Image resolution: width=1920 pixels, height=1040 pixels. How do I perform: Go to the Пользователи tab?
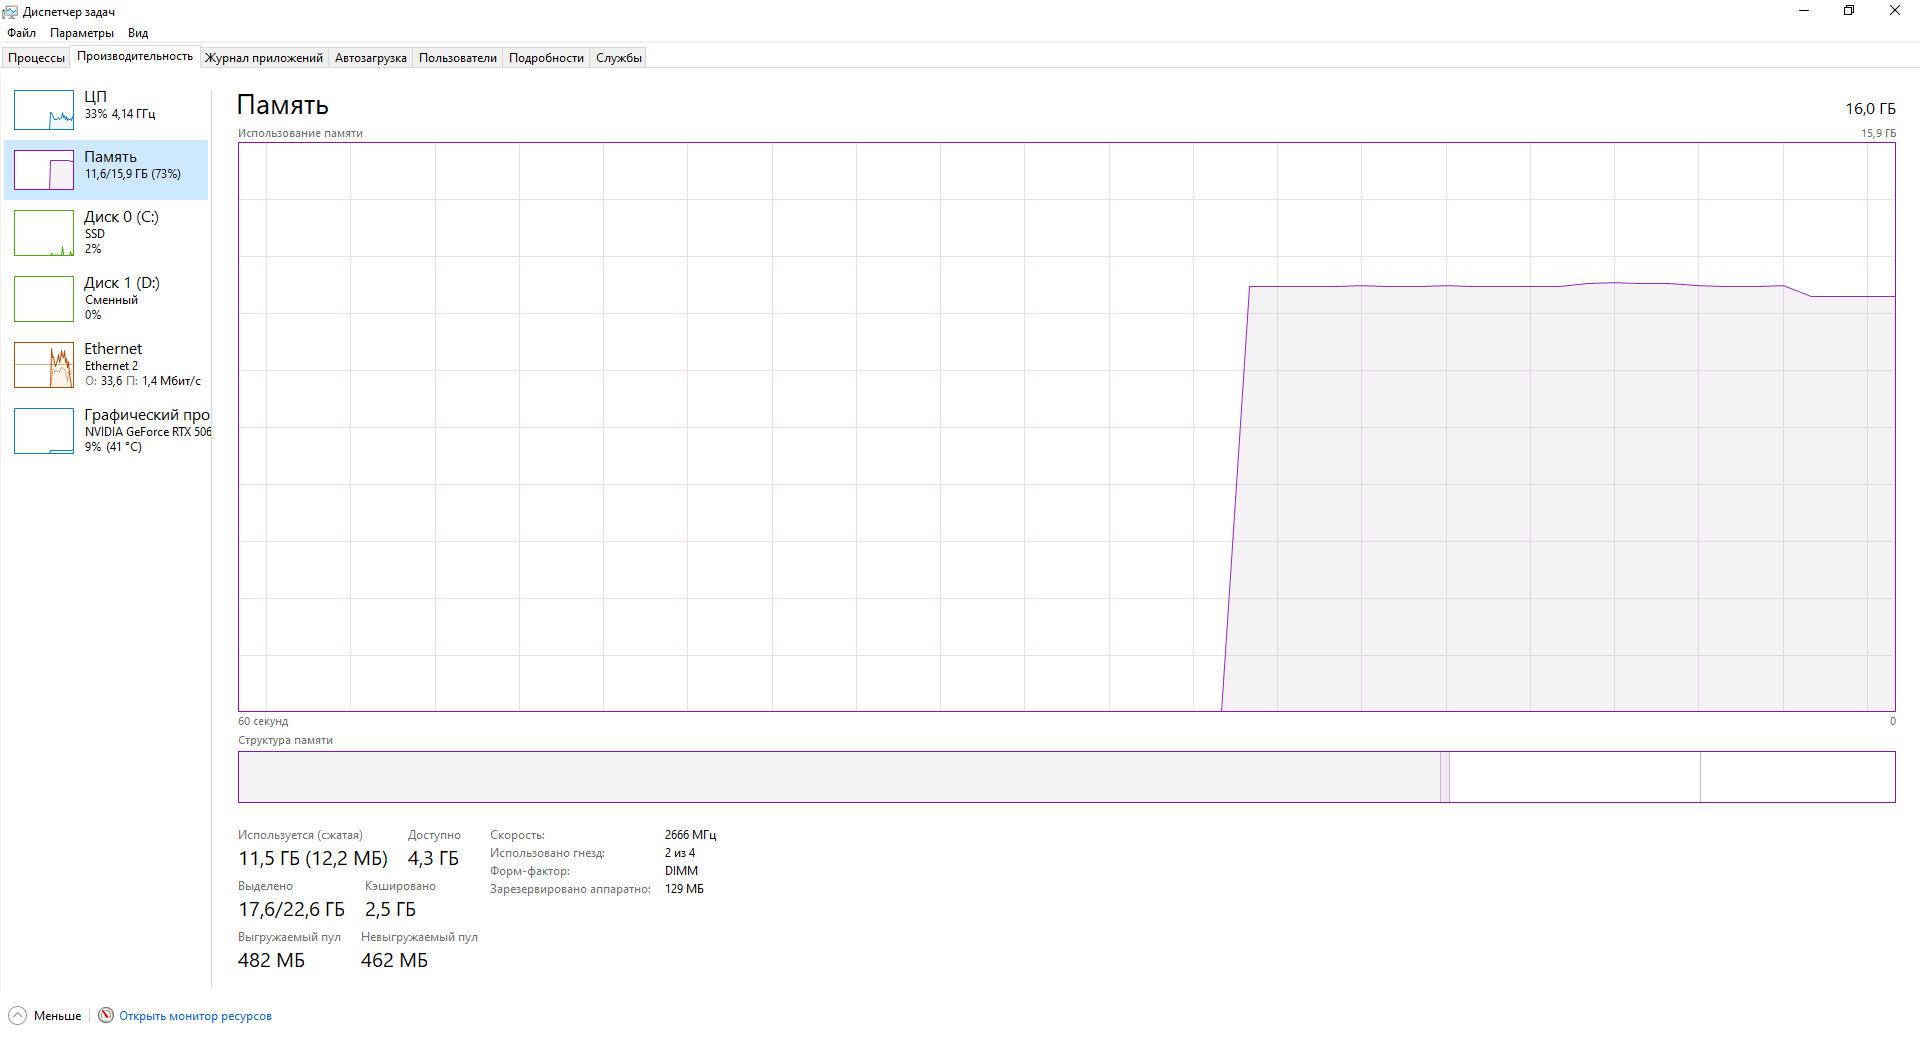pos(458,58)
